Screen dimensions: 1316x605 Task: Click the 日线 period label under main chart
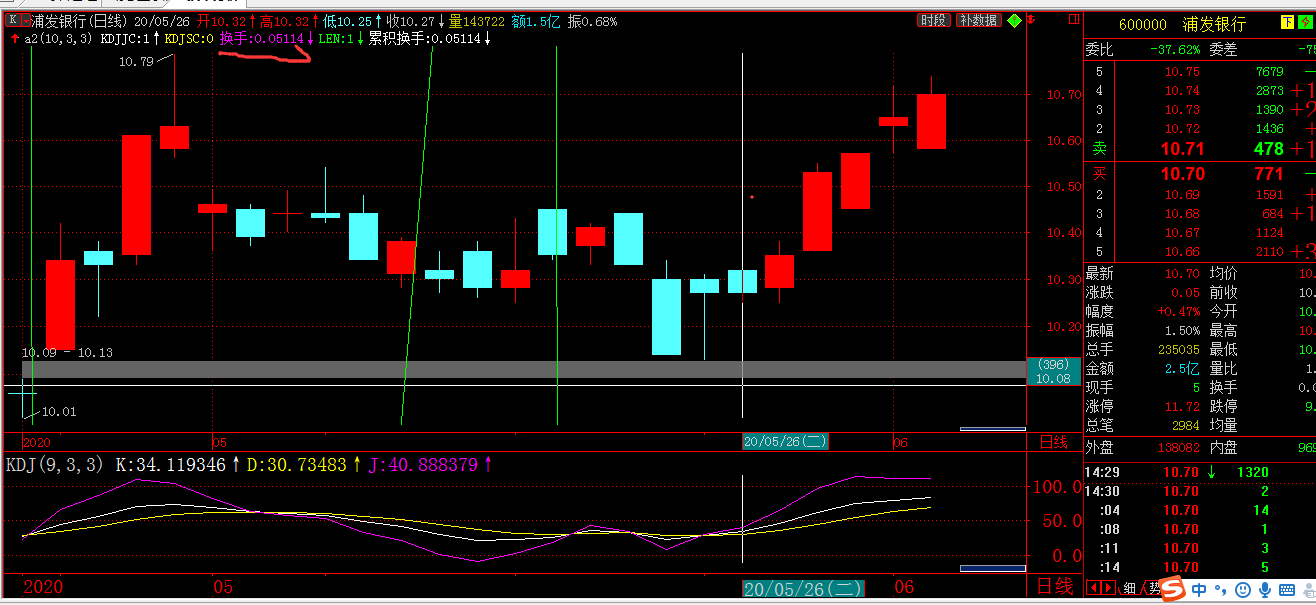1053,442
